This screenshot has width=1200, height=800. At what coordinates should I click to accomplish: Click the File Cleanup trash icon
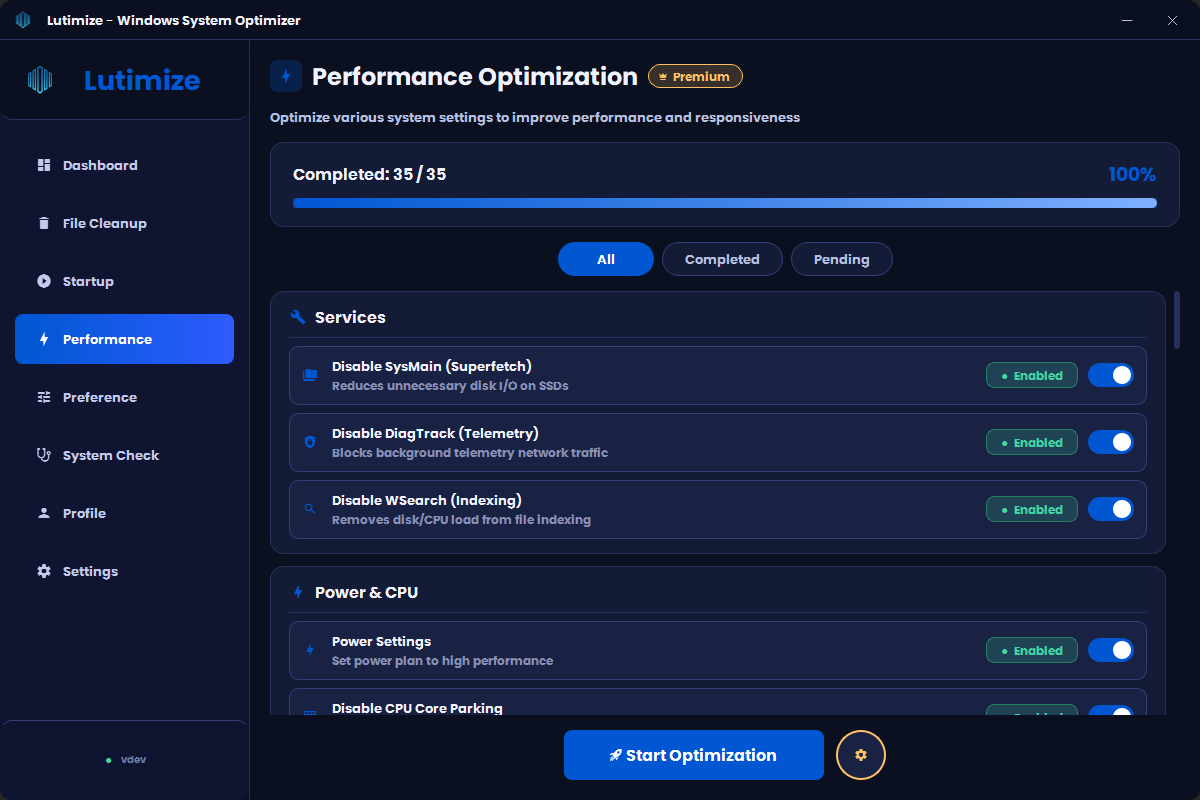[44, 223]
